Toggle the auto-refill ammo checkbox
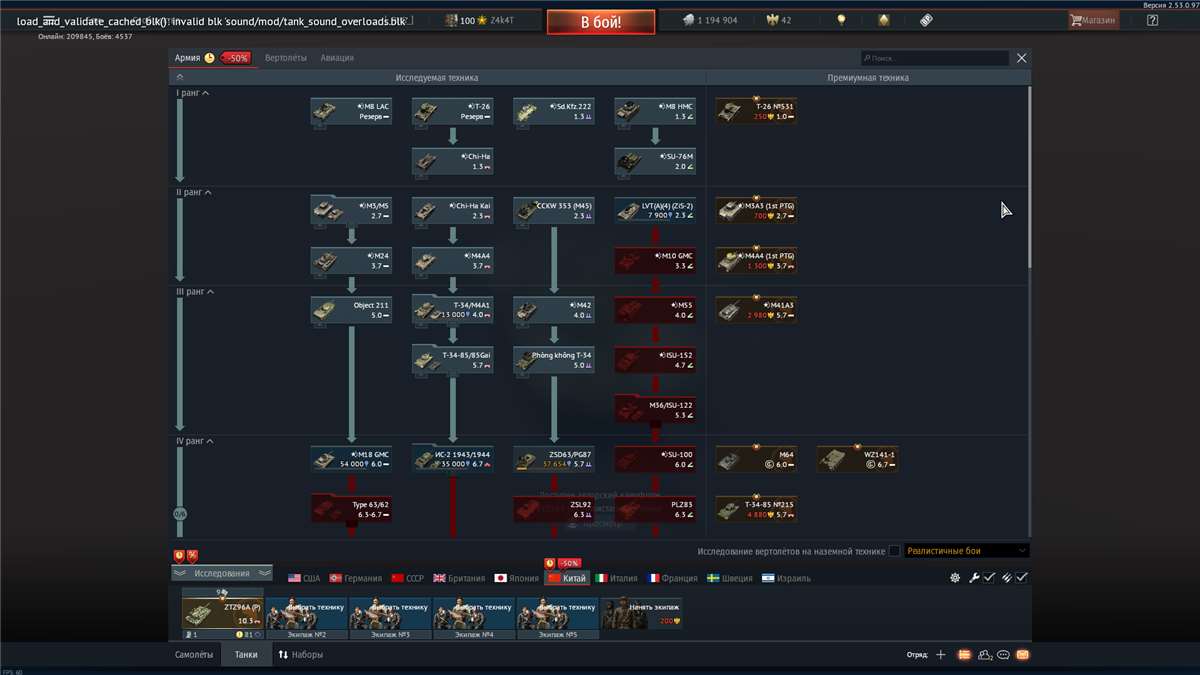1200x675 pixels. (x=1021, y=578)
